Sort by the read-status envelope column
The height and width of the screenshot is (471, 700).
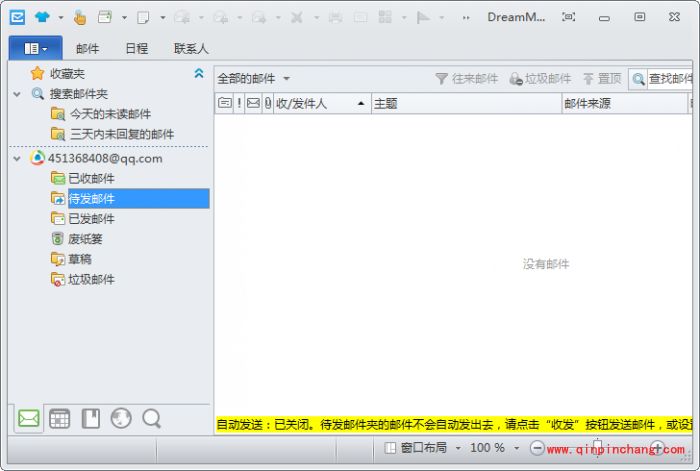(253, 104)
